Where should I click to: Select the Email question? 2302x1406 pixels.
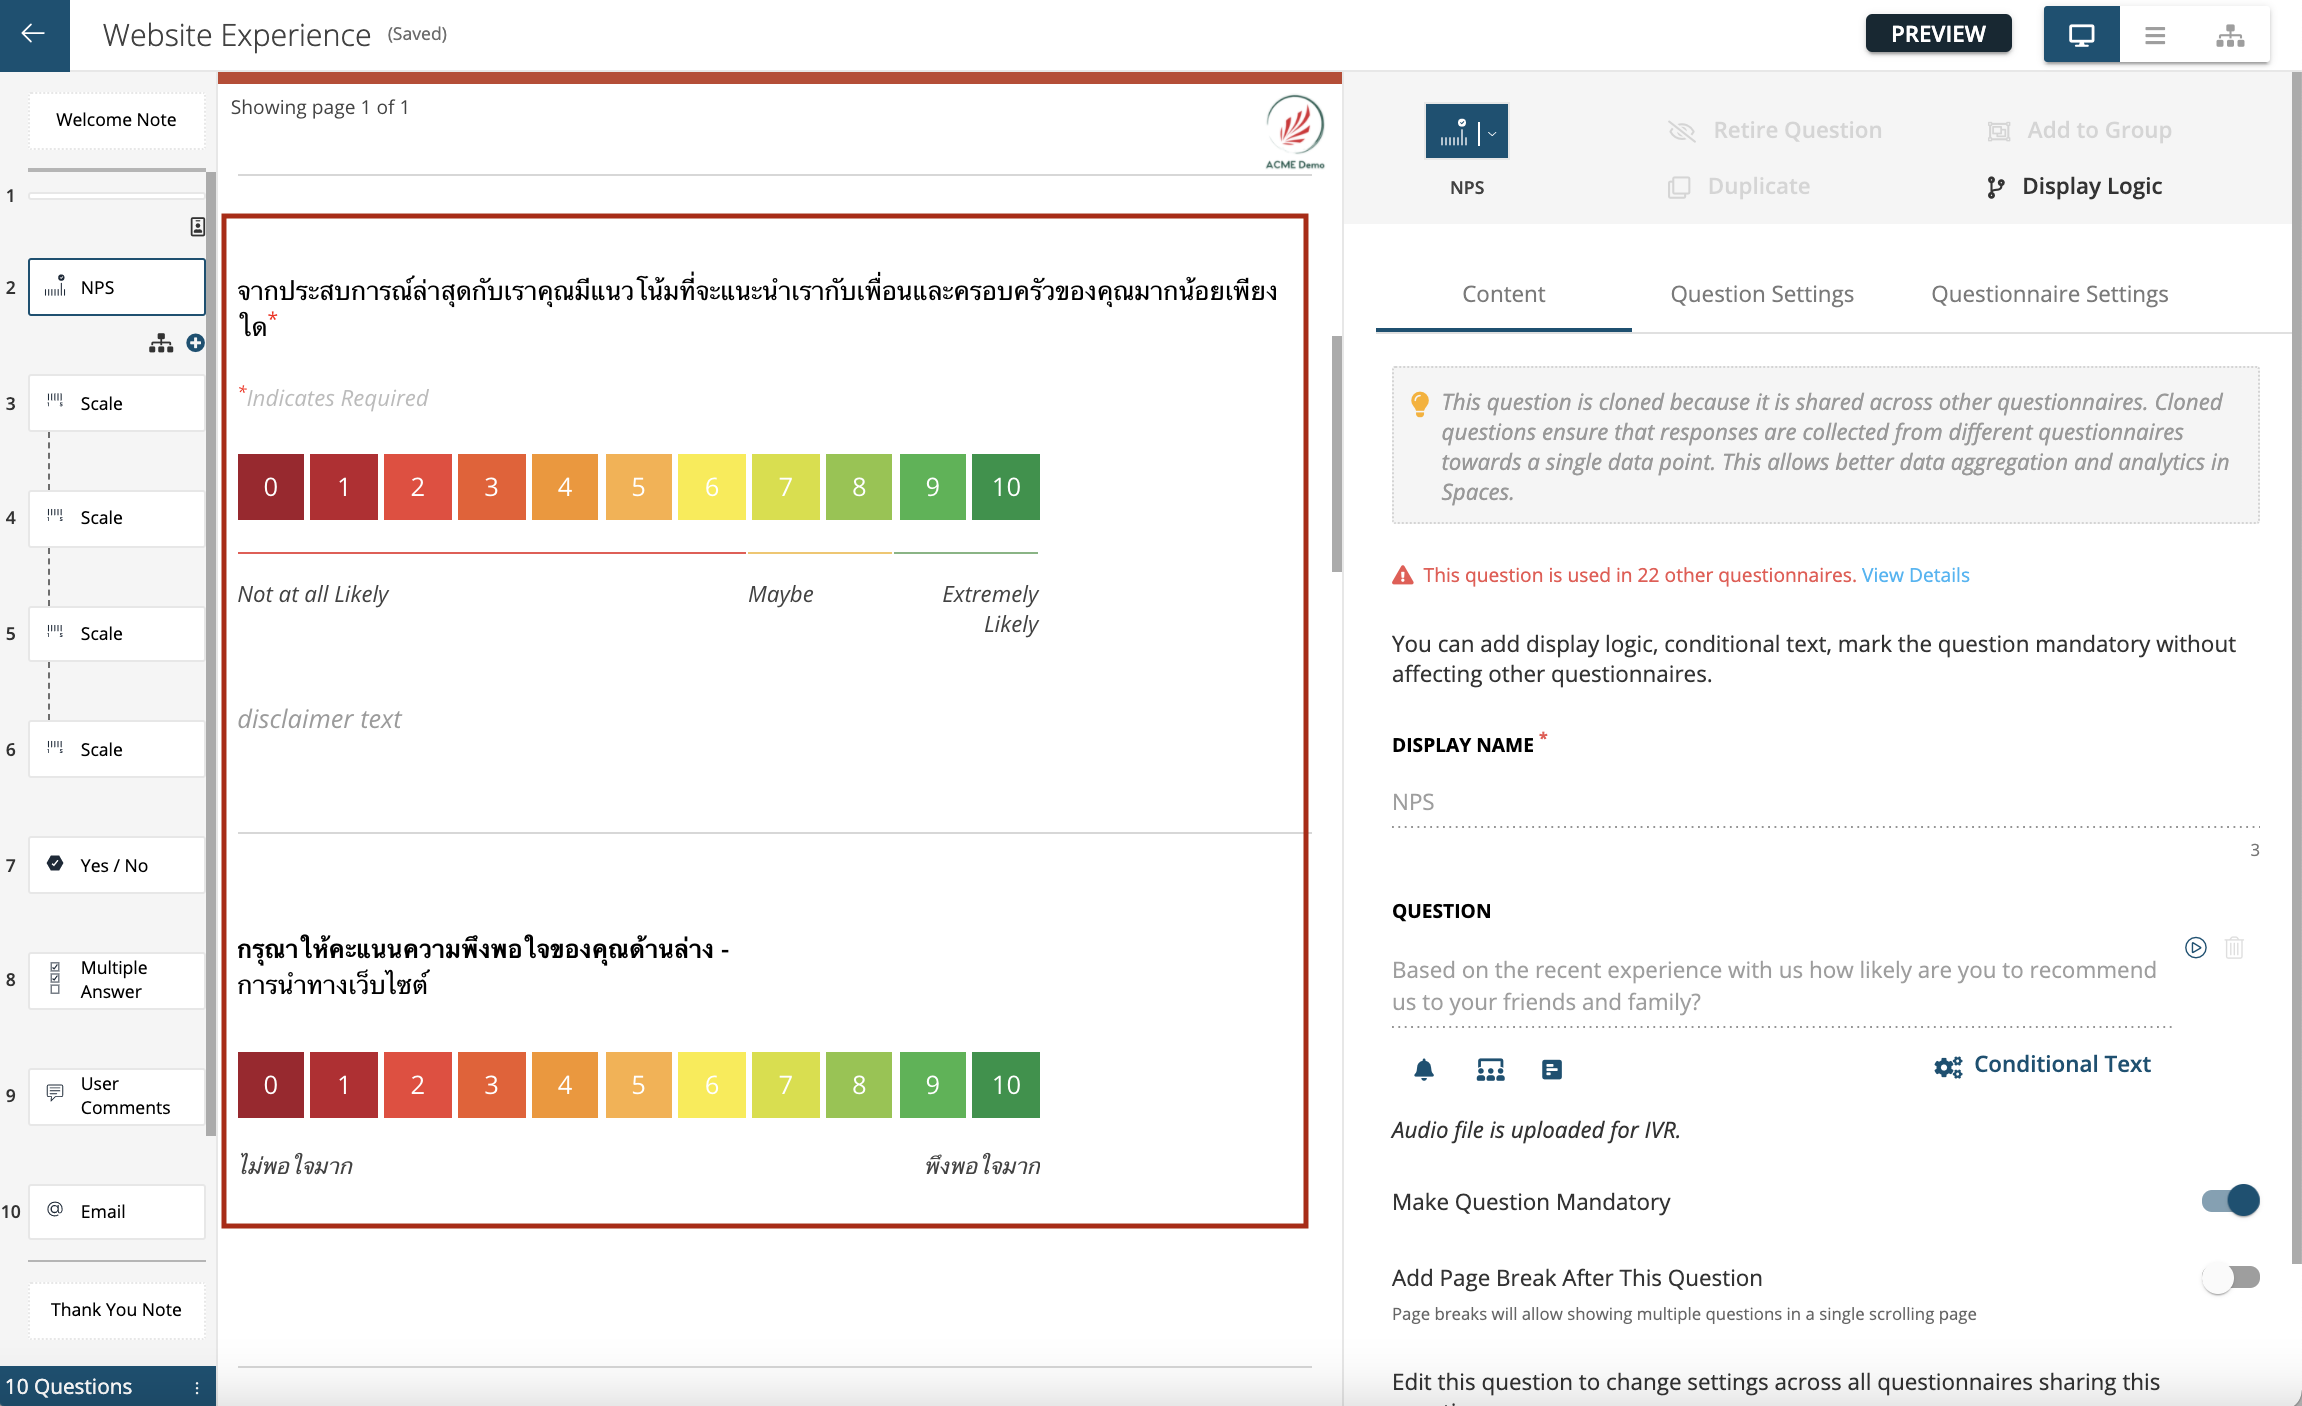pyautogui.click(x=117, y=1212)
